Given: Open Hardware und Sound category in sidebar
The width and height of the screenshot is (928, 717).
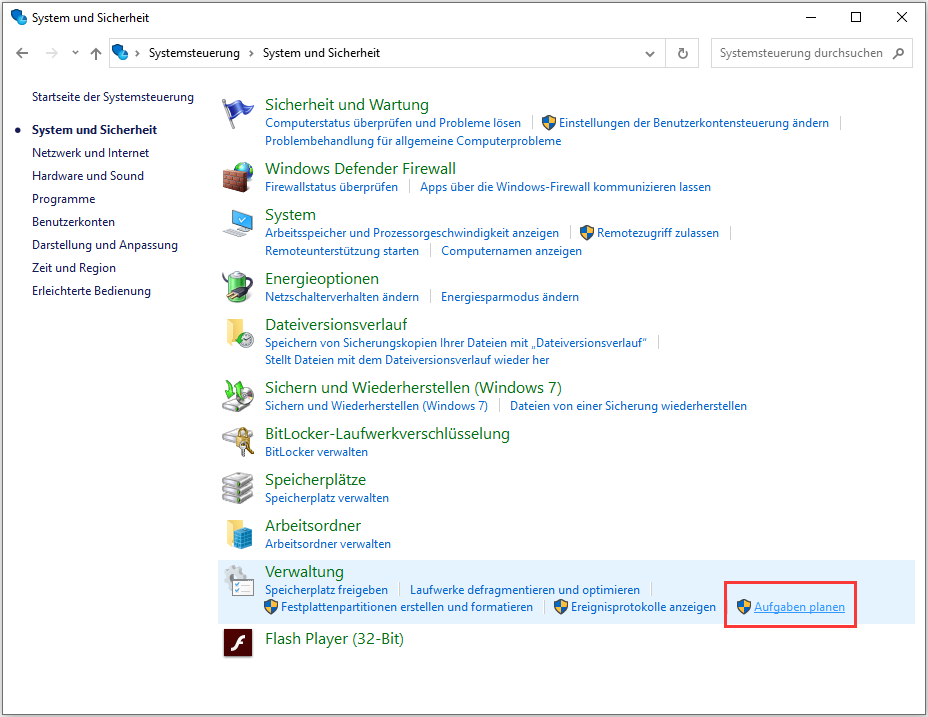Looking at the screenshot, I should [88, 176].
